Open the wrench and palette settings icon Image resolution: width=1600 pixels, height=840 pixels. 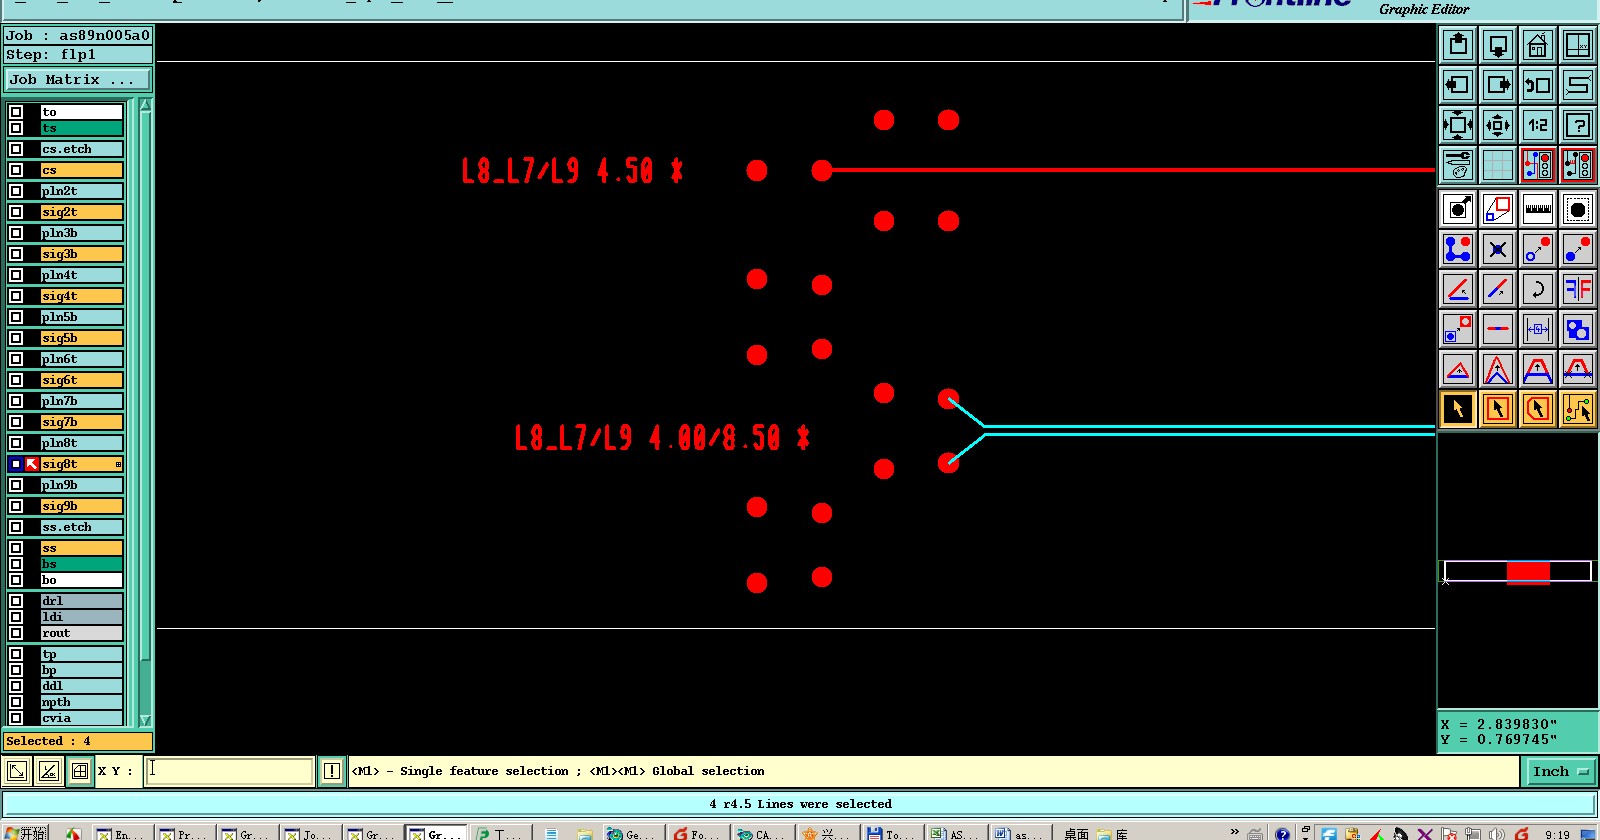1458,165
